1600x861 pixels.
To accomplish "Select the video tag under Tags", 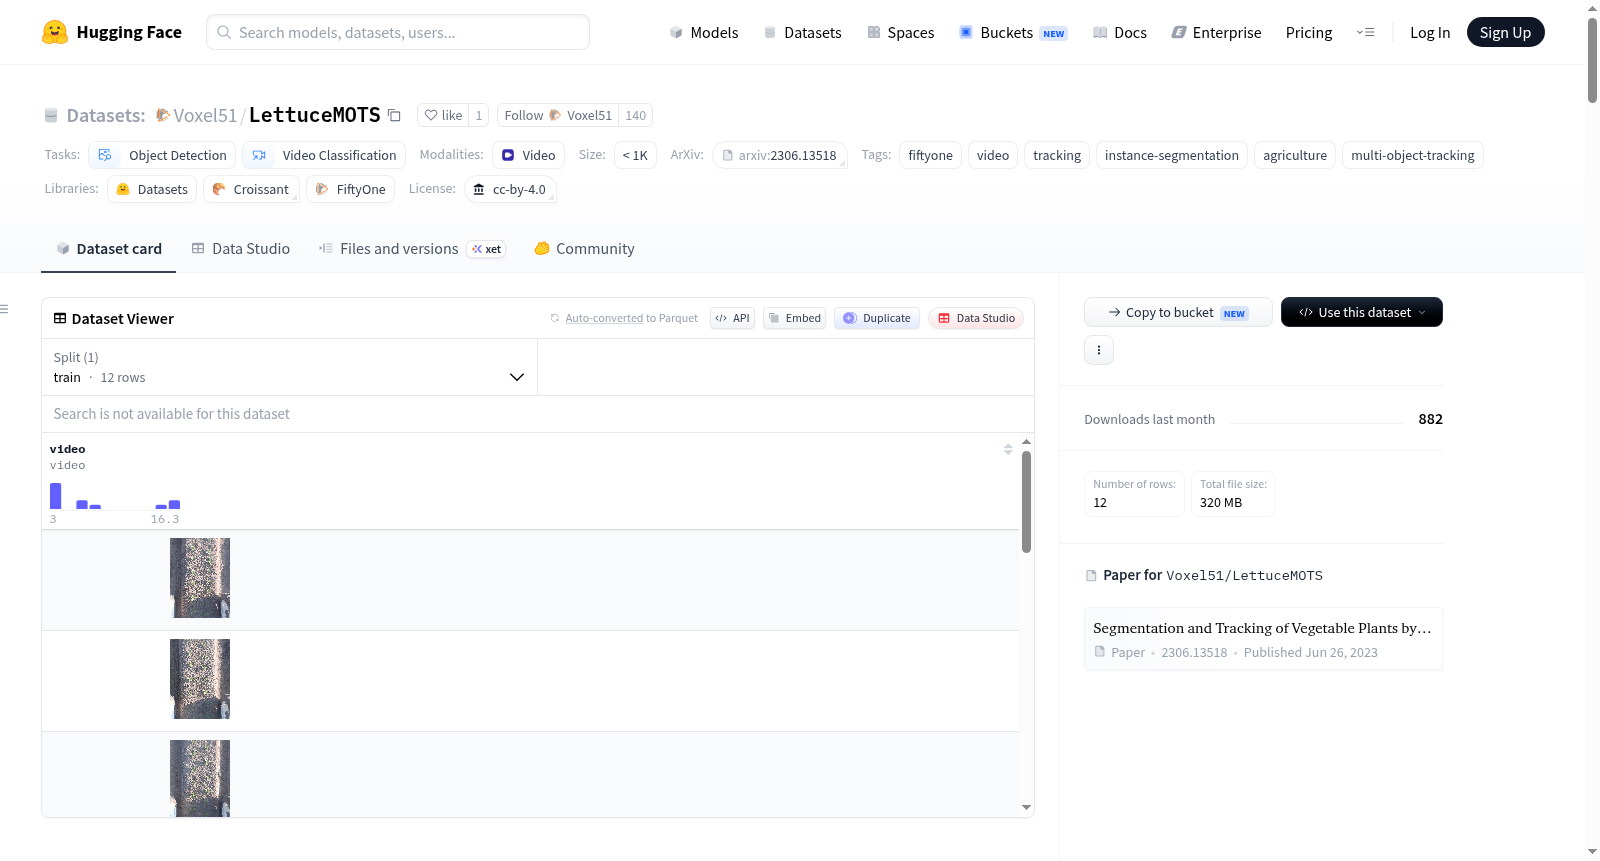I will (993, 155).
